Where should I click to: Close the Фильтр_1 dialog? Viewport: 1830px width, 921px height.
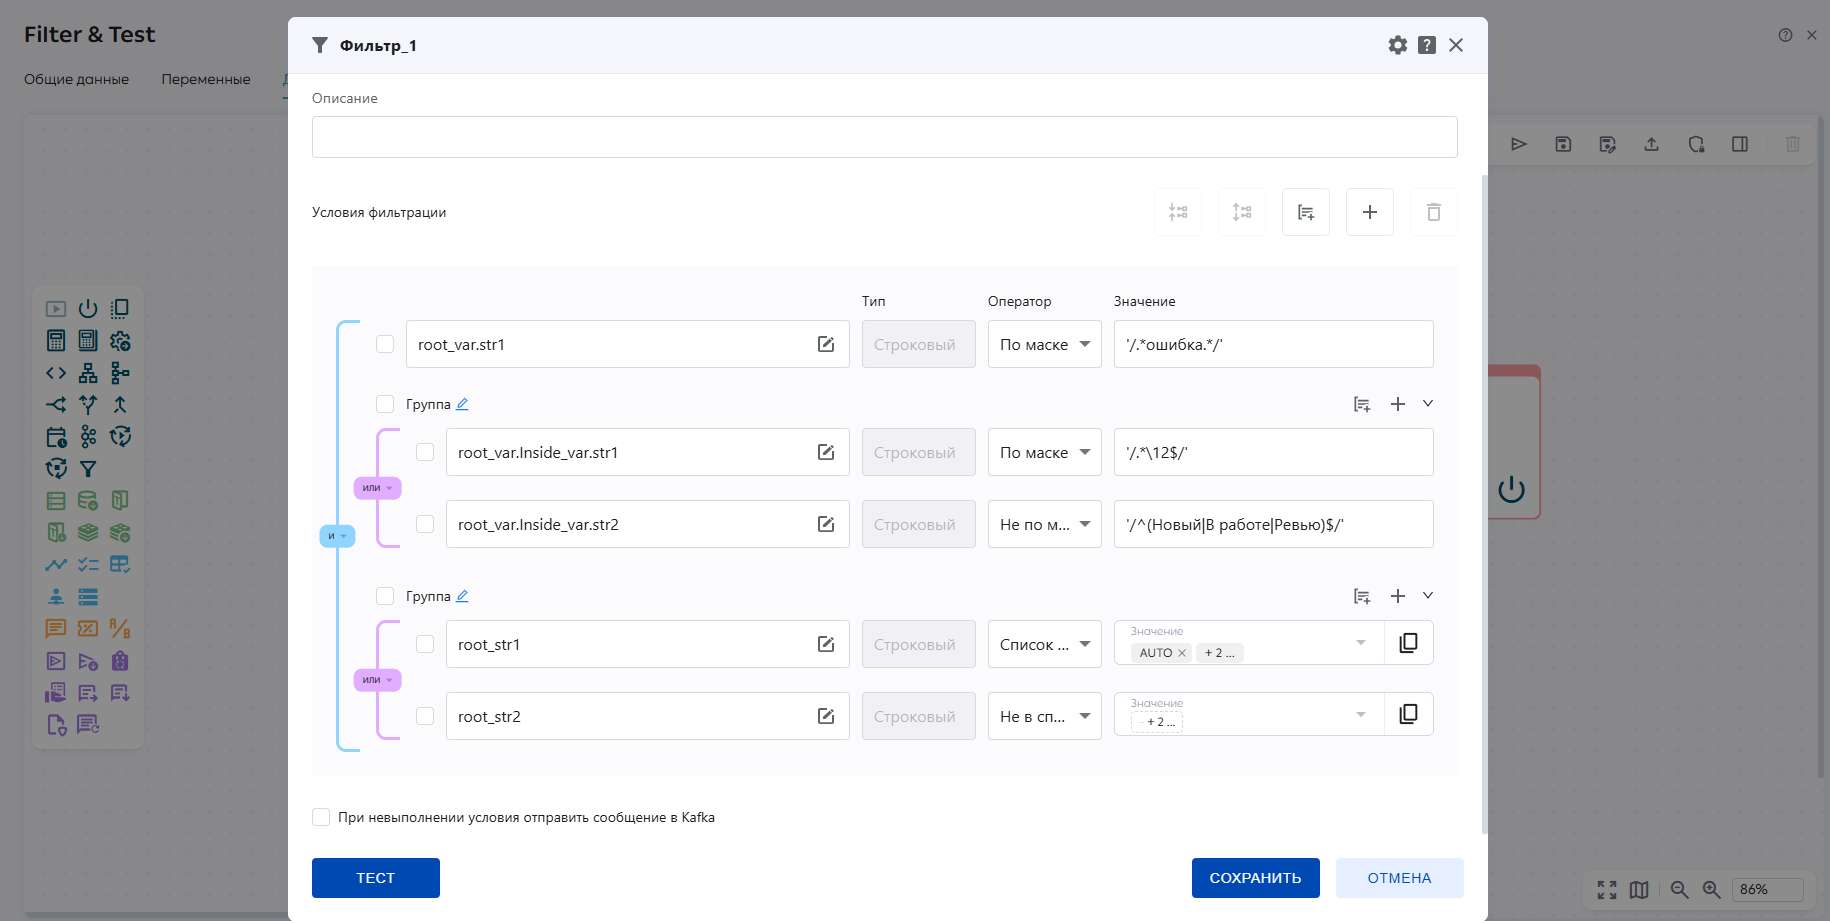tap(1456, 45)
